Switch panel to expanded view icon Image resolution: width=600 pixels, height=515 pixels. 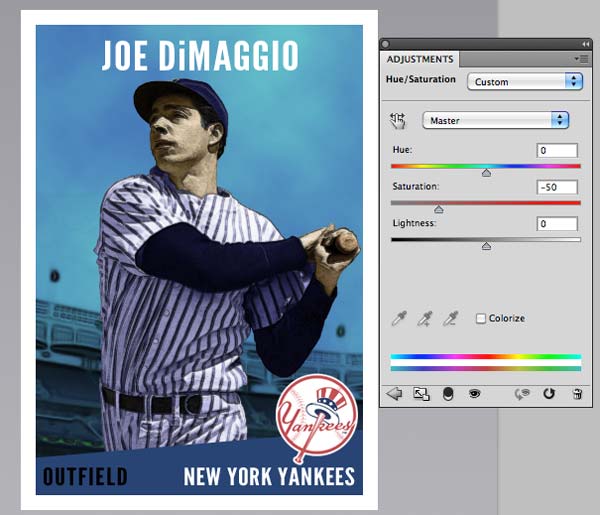(x=421, y=394)
